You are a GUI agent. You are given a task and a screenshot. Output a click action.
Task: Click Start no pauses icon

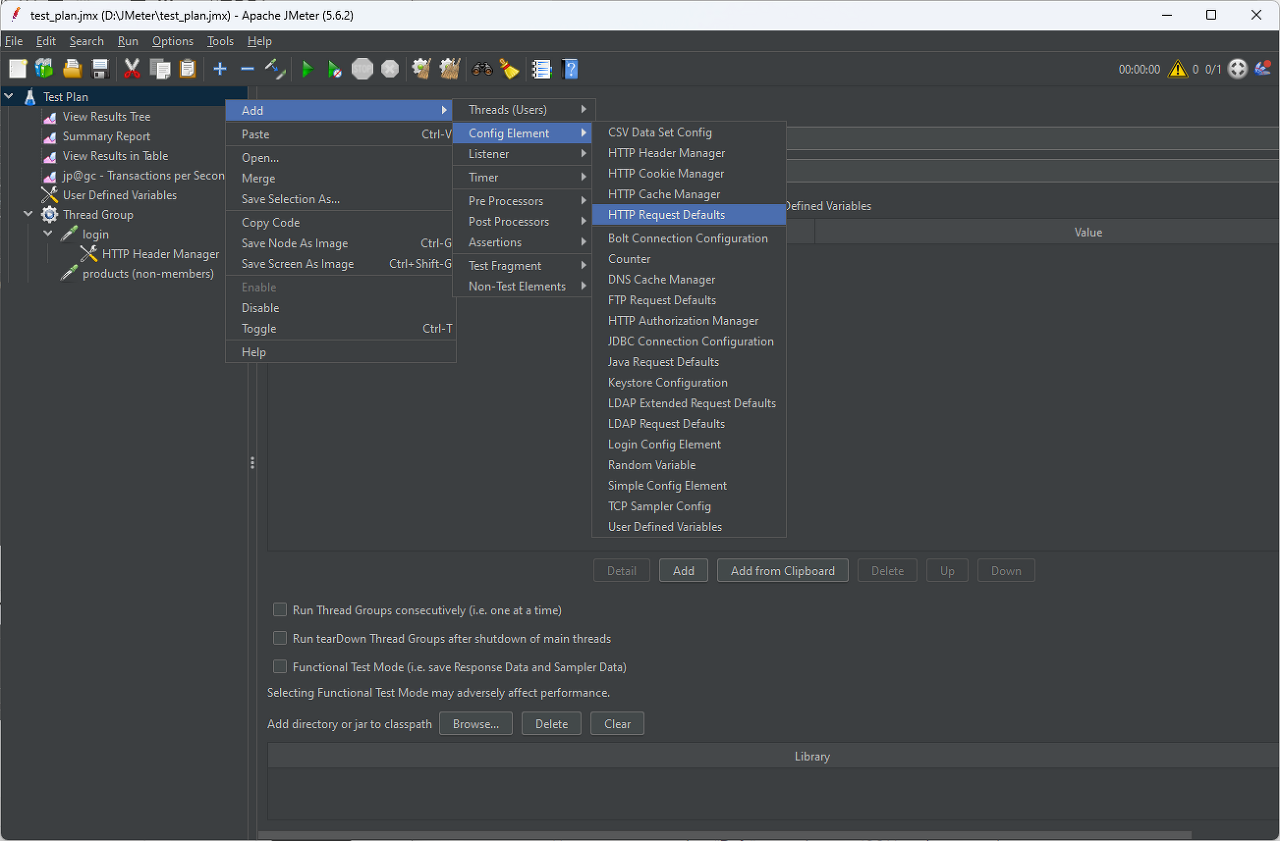(x=335, y=69)
